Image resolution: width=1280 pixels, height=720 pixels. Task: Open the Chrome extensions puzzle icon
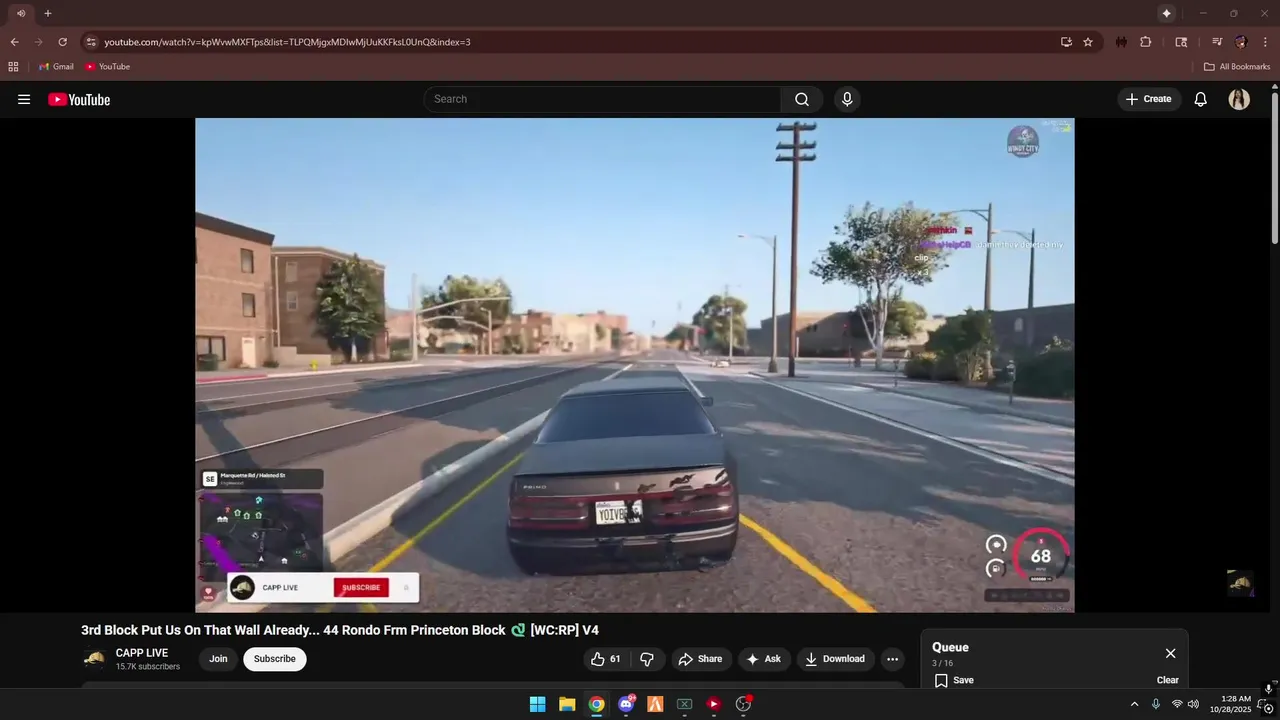(1146, 42)
